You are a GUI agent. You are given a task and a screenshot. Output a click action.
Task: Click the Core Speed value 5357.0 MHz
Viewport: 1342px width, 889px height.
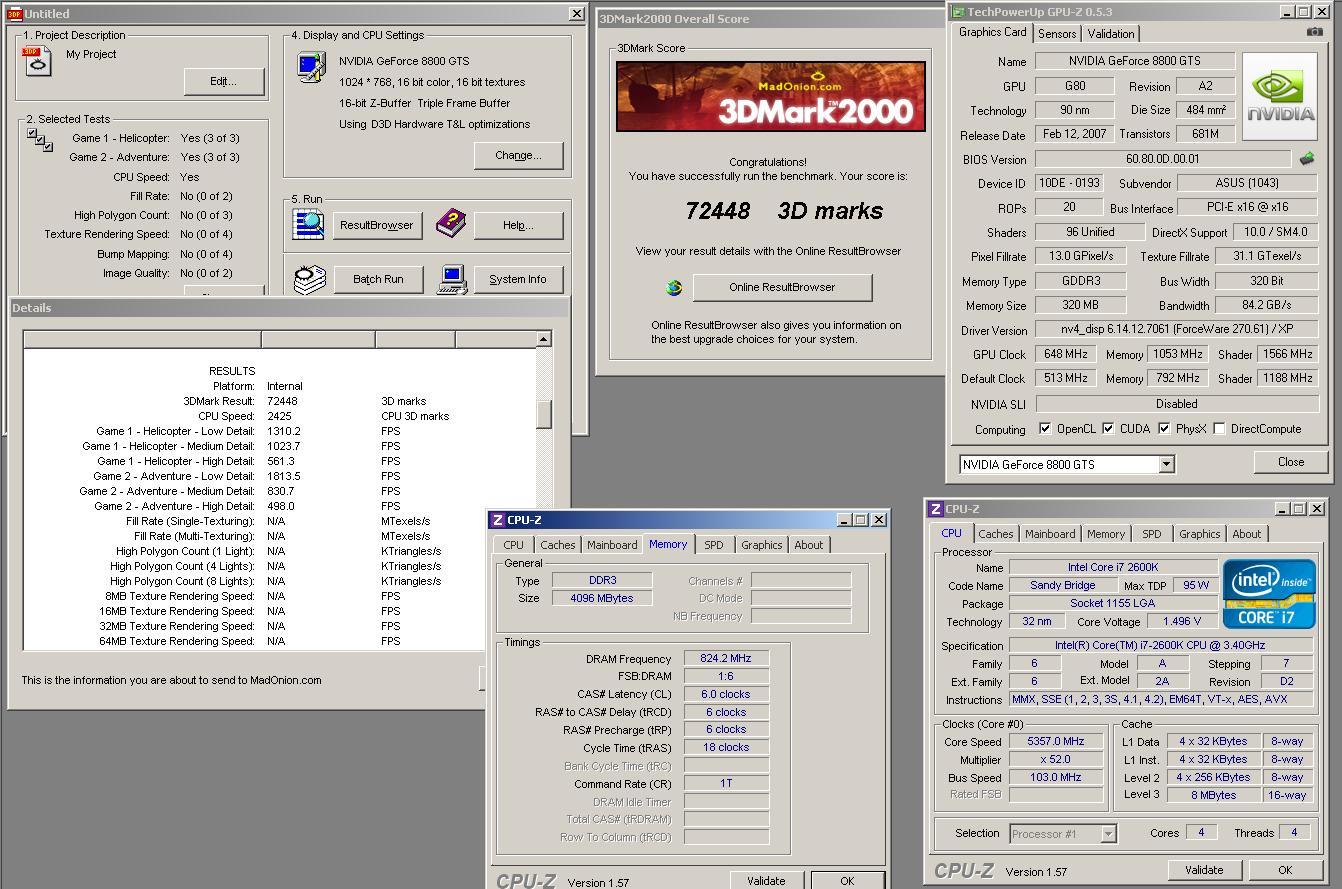coord(1055,741)
